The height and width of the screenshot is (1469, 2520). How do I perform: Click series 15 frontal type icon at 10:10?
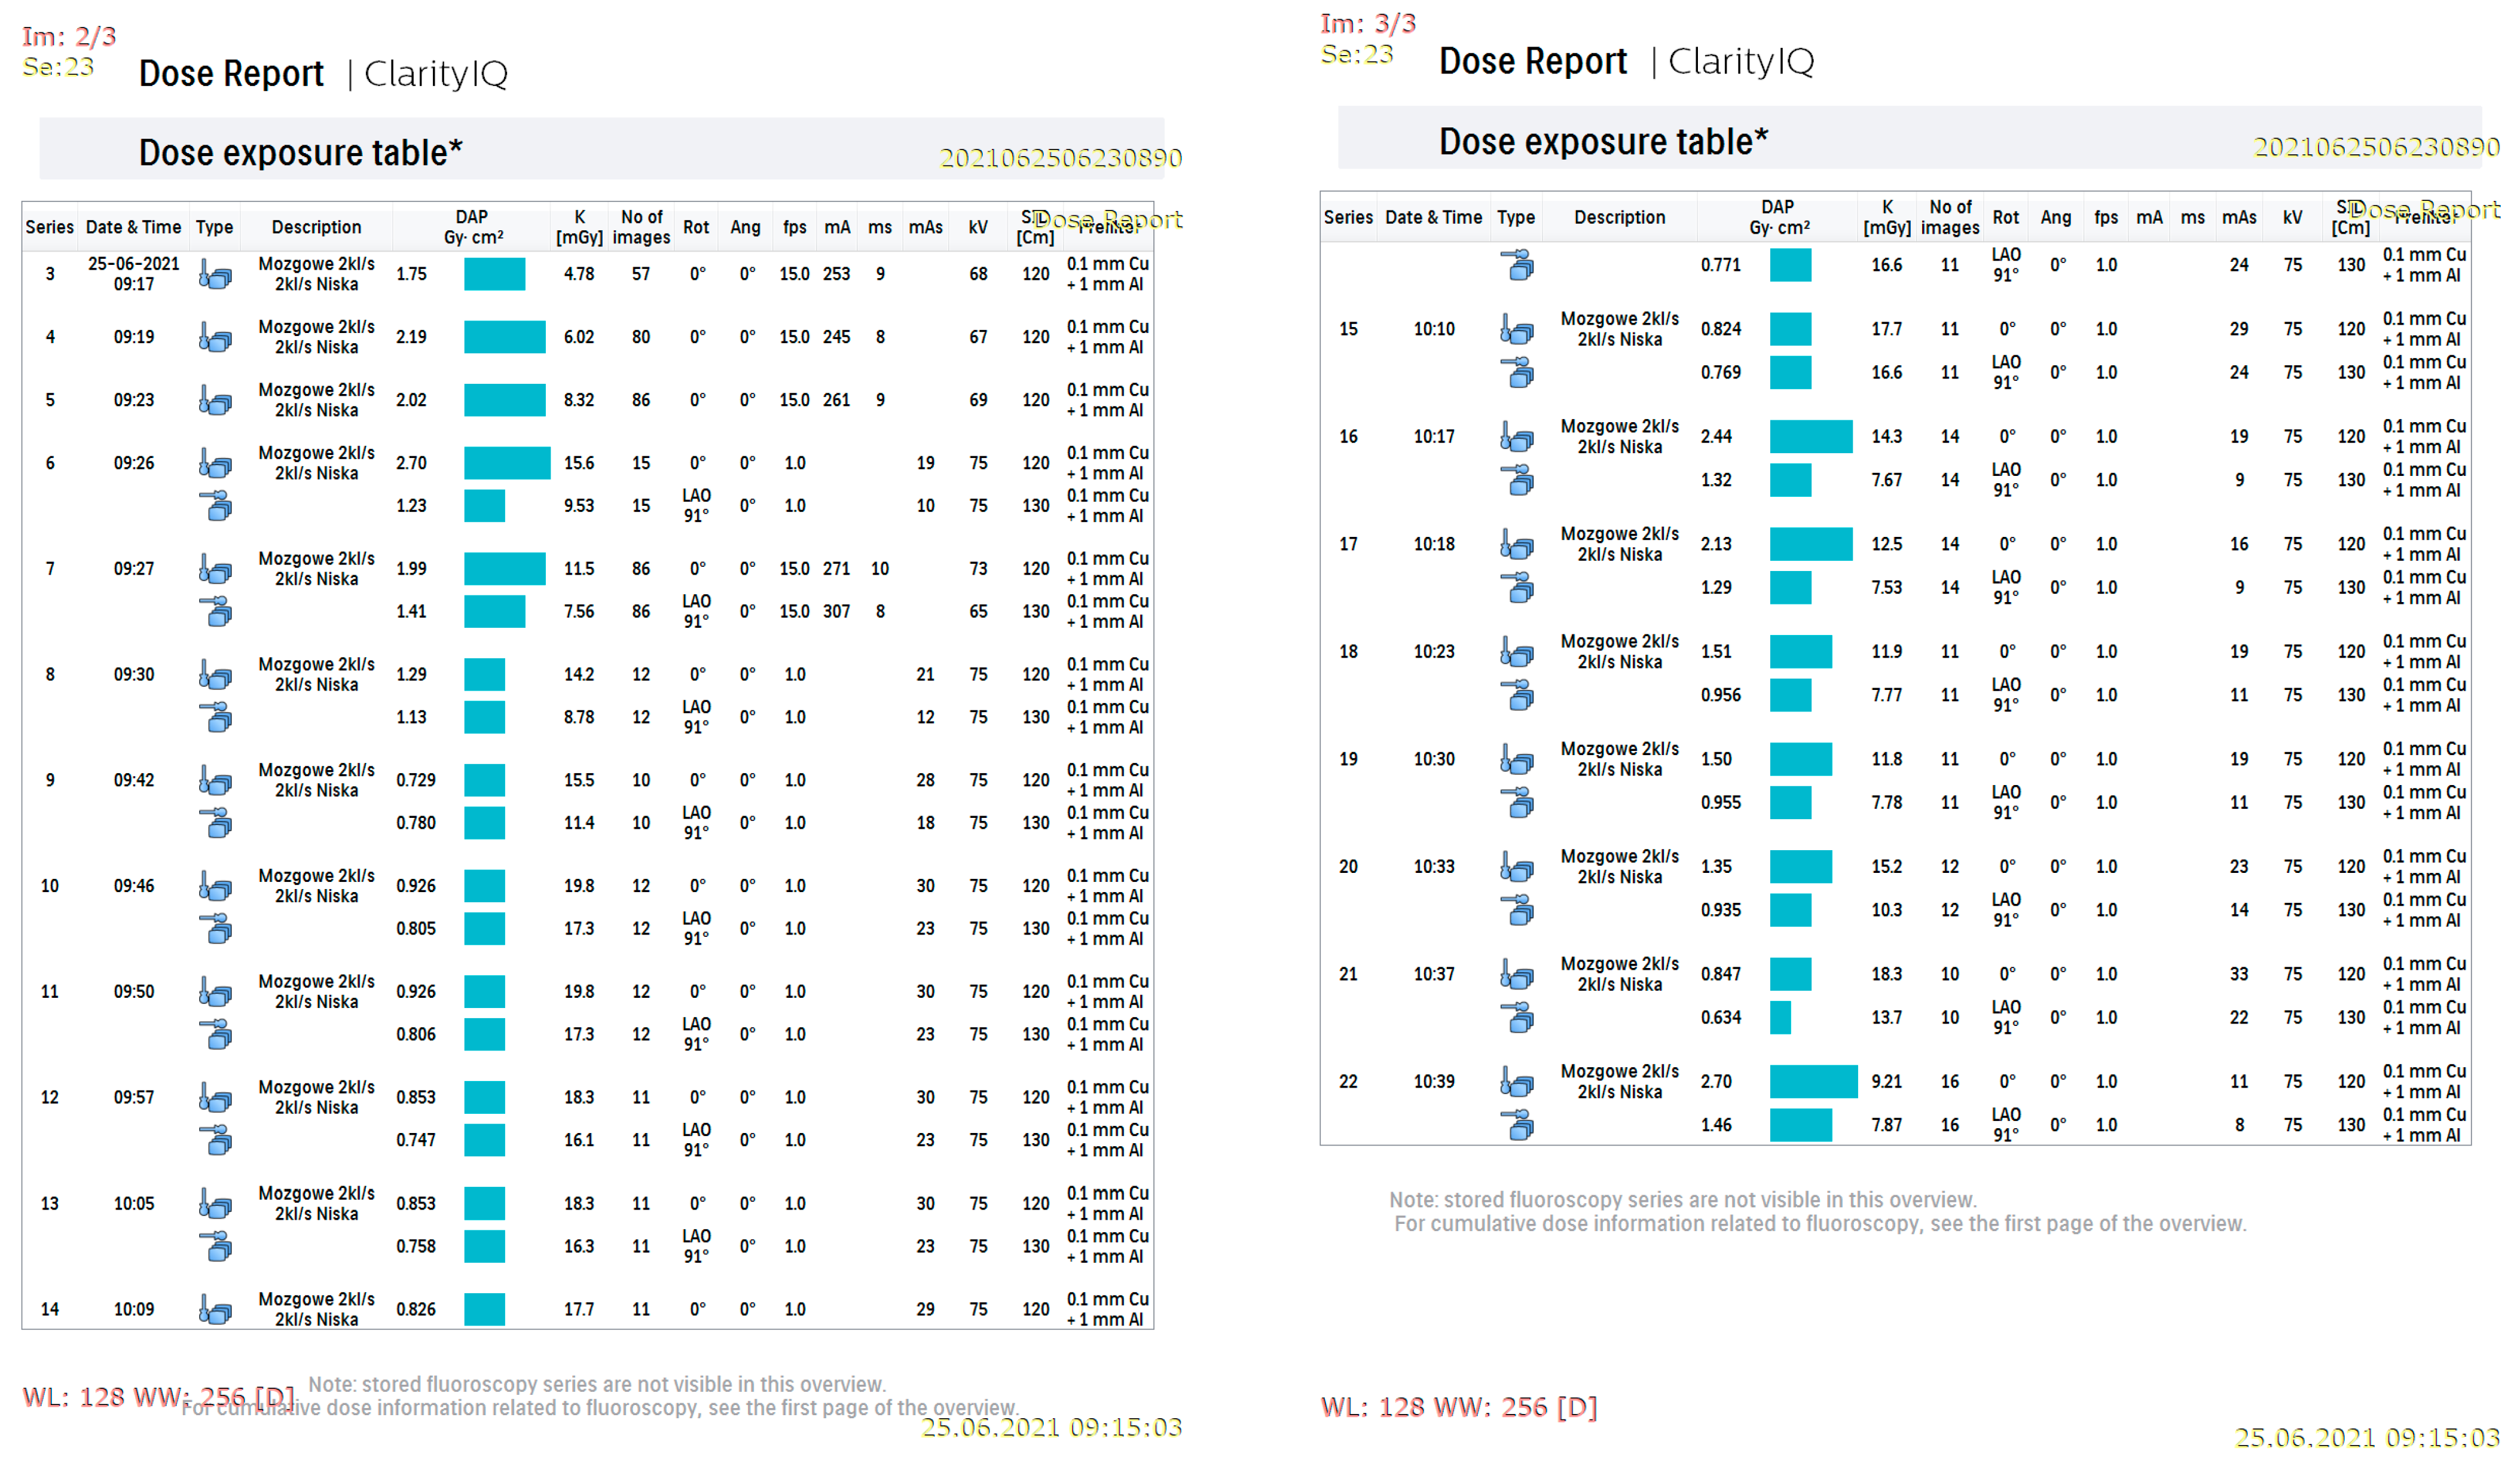[x=1517, y=329]
